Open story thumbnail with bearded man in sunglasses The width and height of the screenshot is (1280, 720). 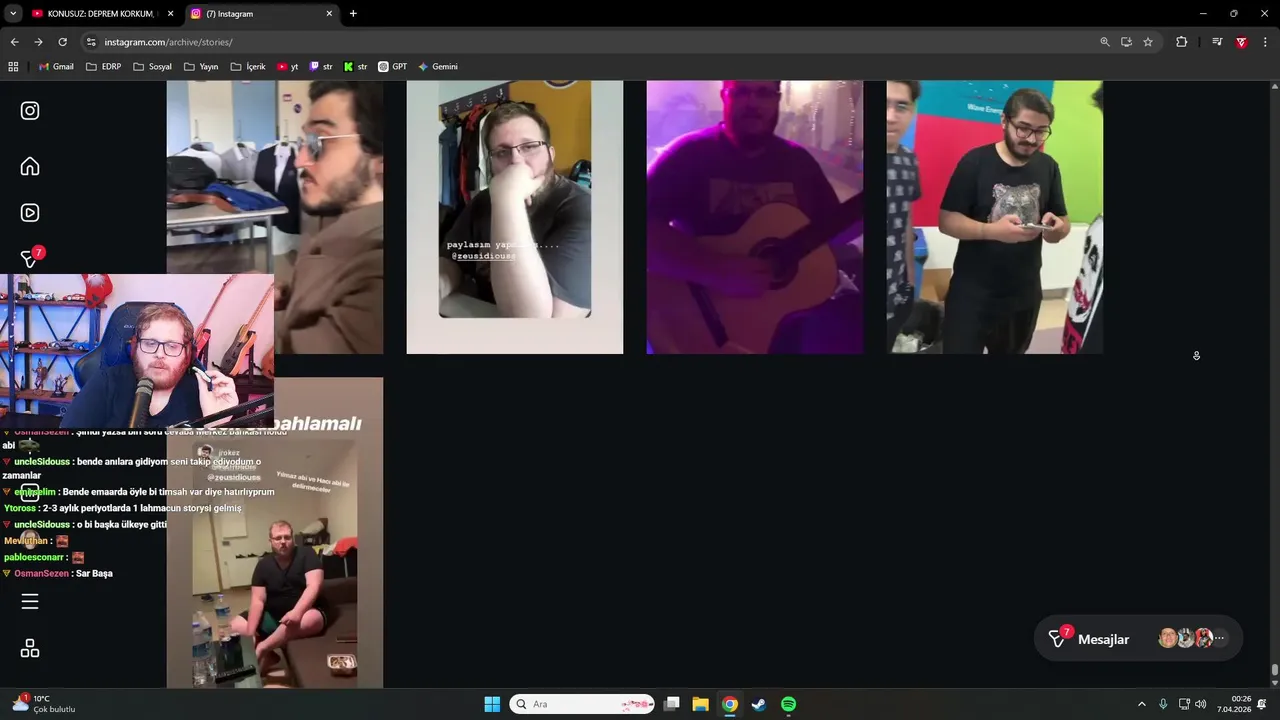tap(275, 217)
